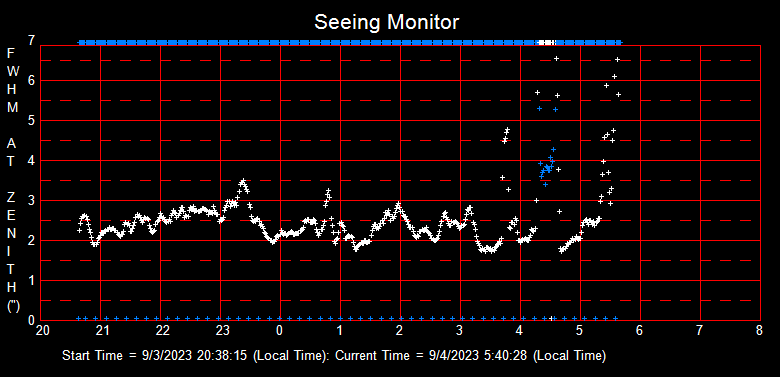Click the y-axis tick label 3
Viewport: 780px width, 377px height.
31,200
